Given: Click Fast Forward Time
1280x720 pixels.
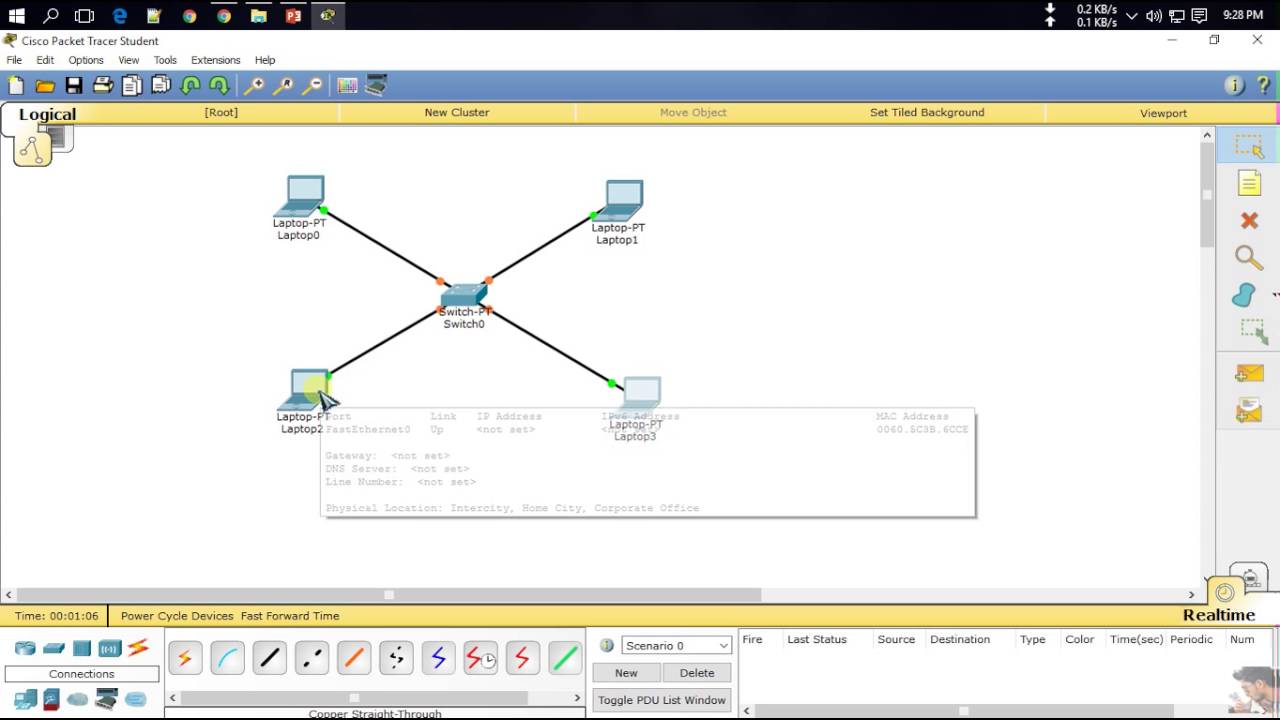Looking at the screenshot, I should [290, 616].
